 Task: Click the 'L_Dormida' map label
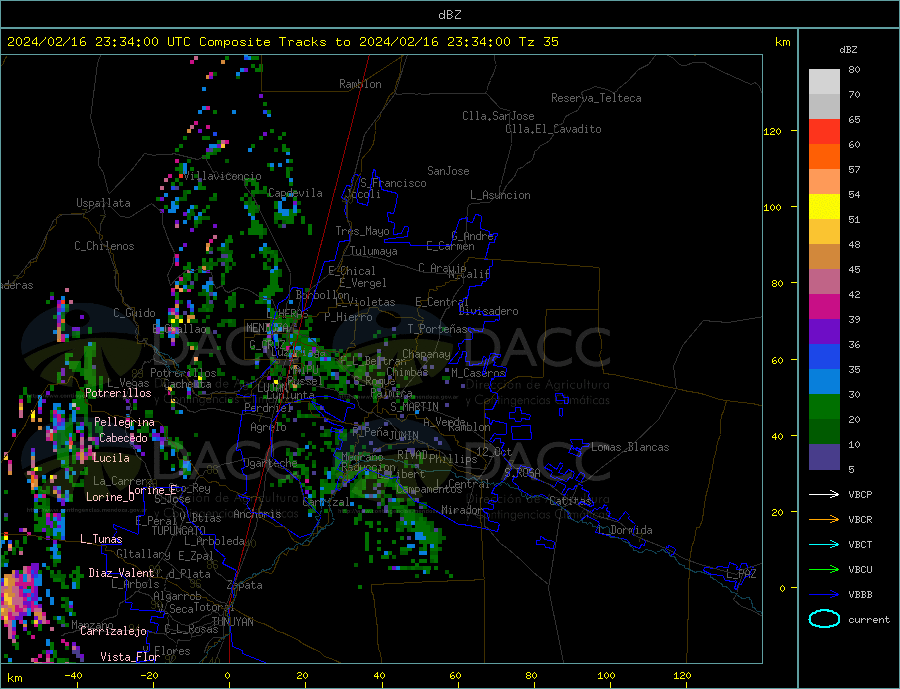coord(625,530)
